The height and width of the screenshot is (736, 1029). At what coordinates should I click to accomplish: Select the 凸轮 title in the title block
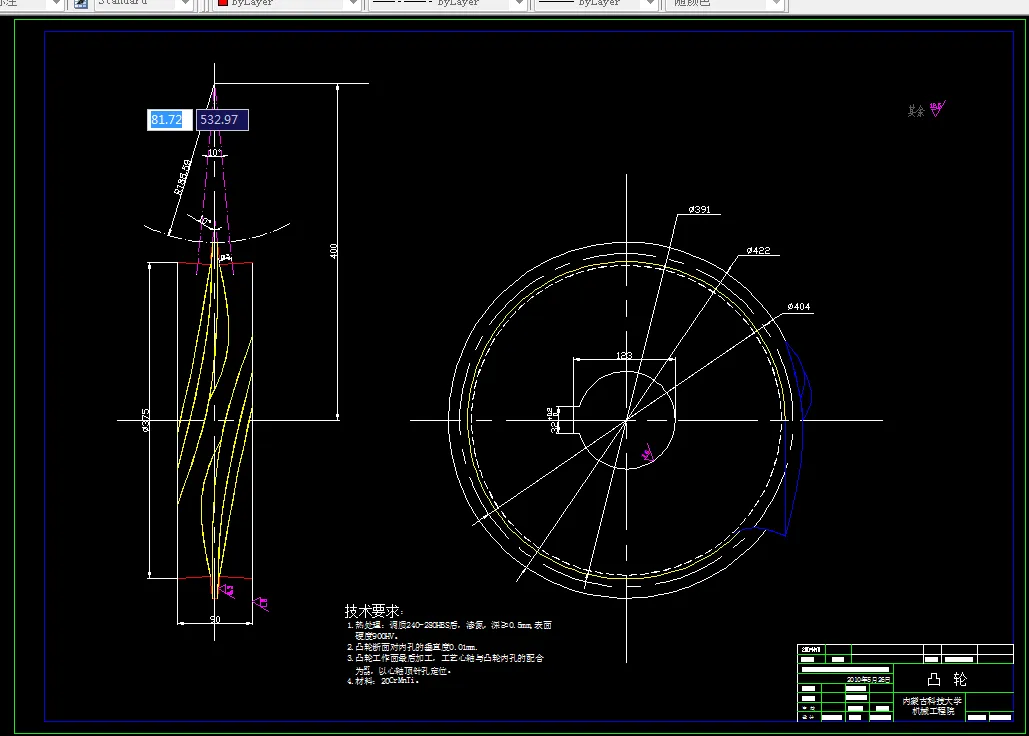[x=947, y=679]
